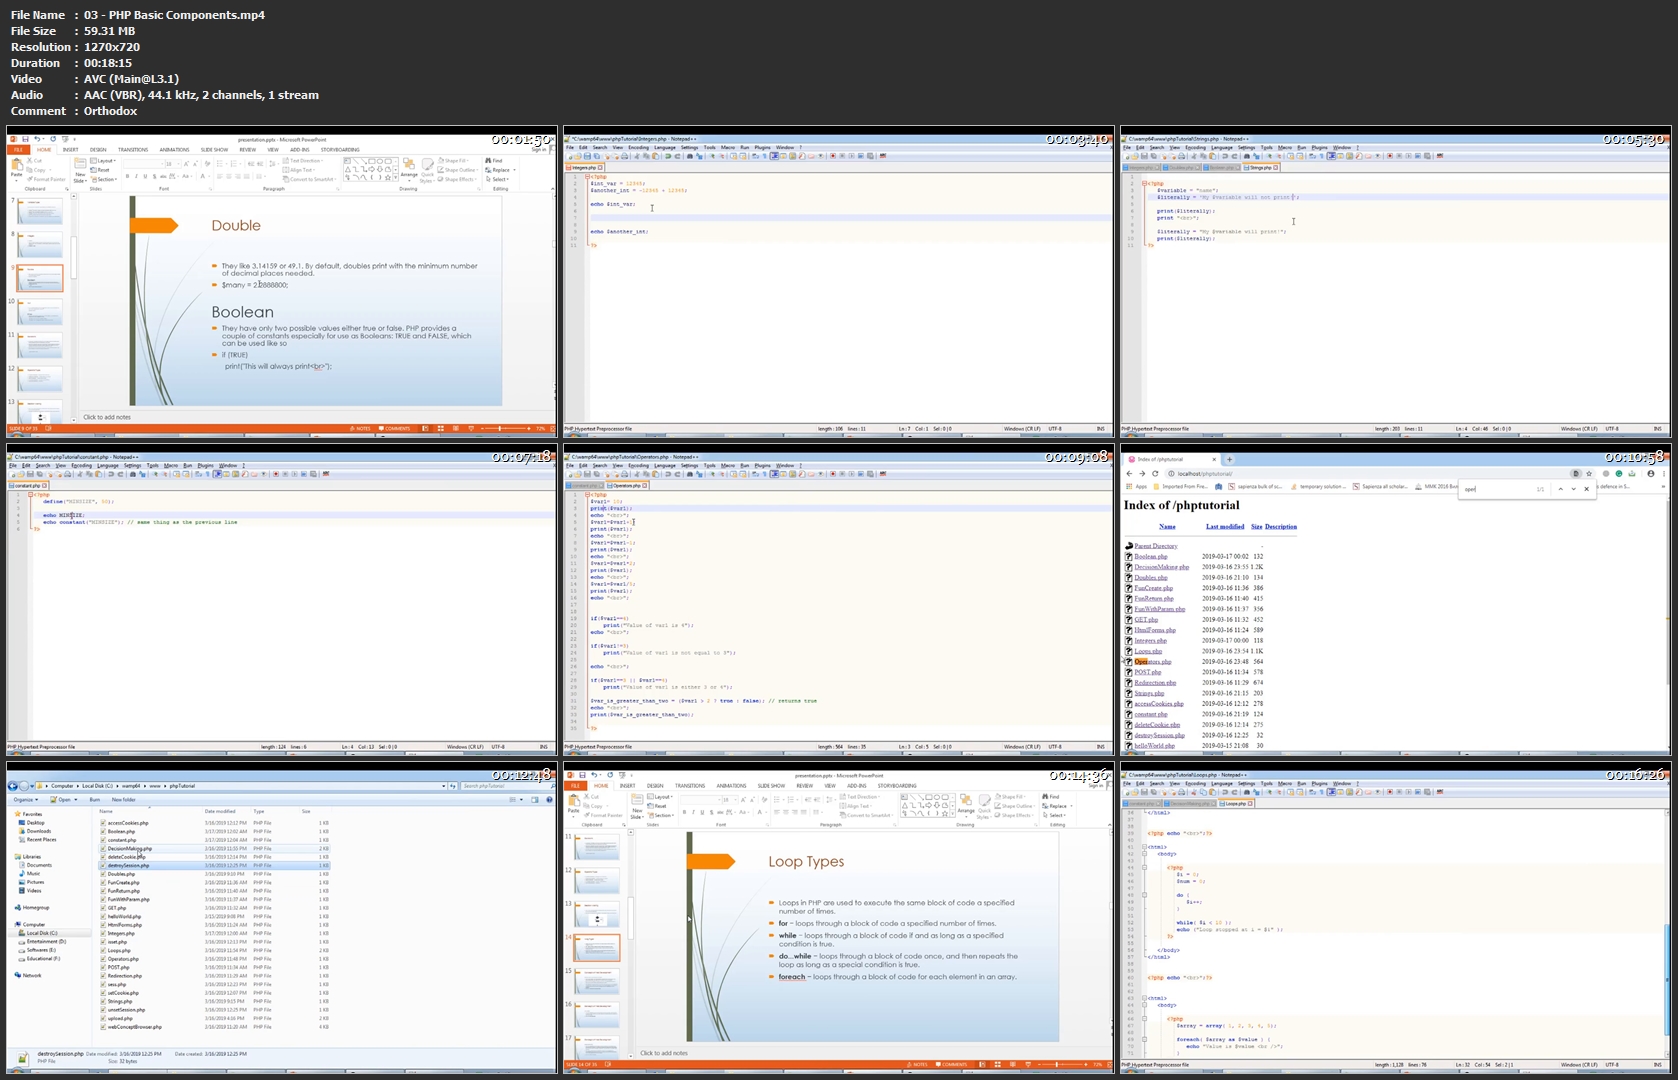The image size is (1678, 1080).
Task: Sort Explorer files by the Date modified column
Action: click(220, 811)
